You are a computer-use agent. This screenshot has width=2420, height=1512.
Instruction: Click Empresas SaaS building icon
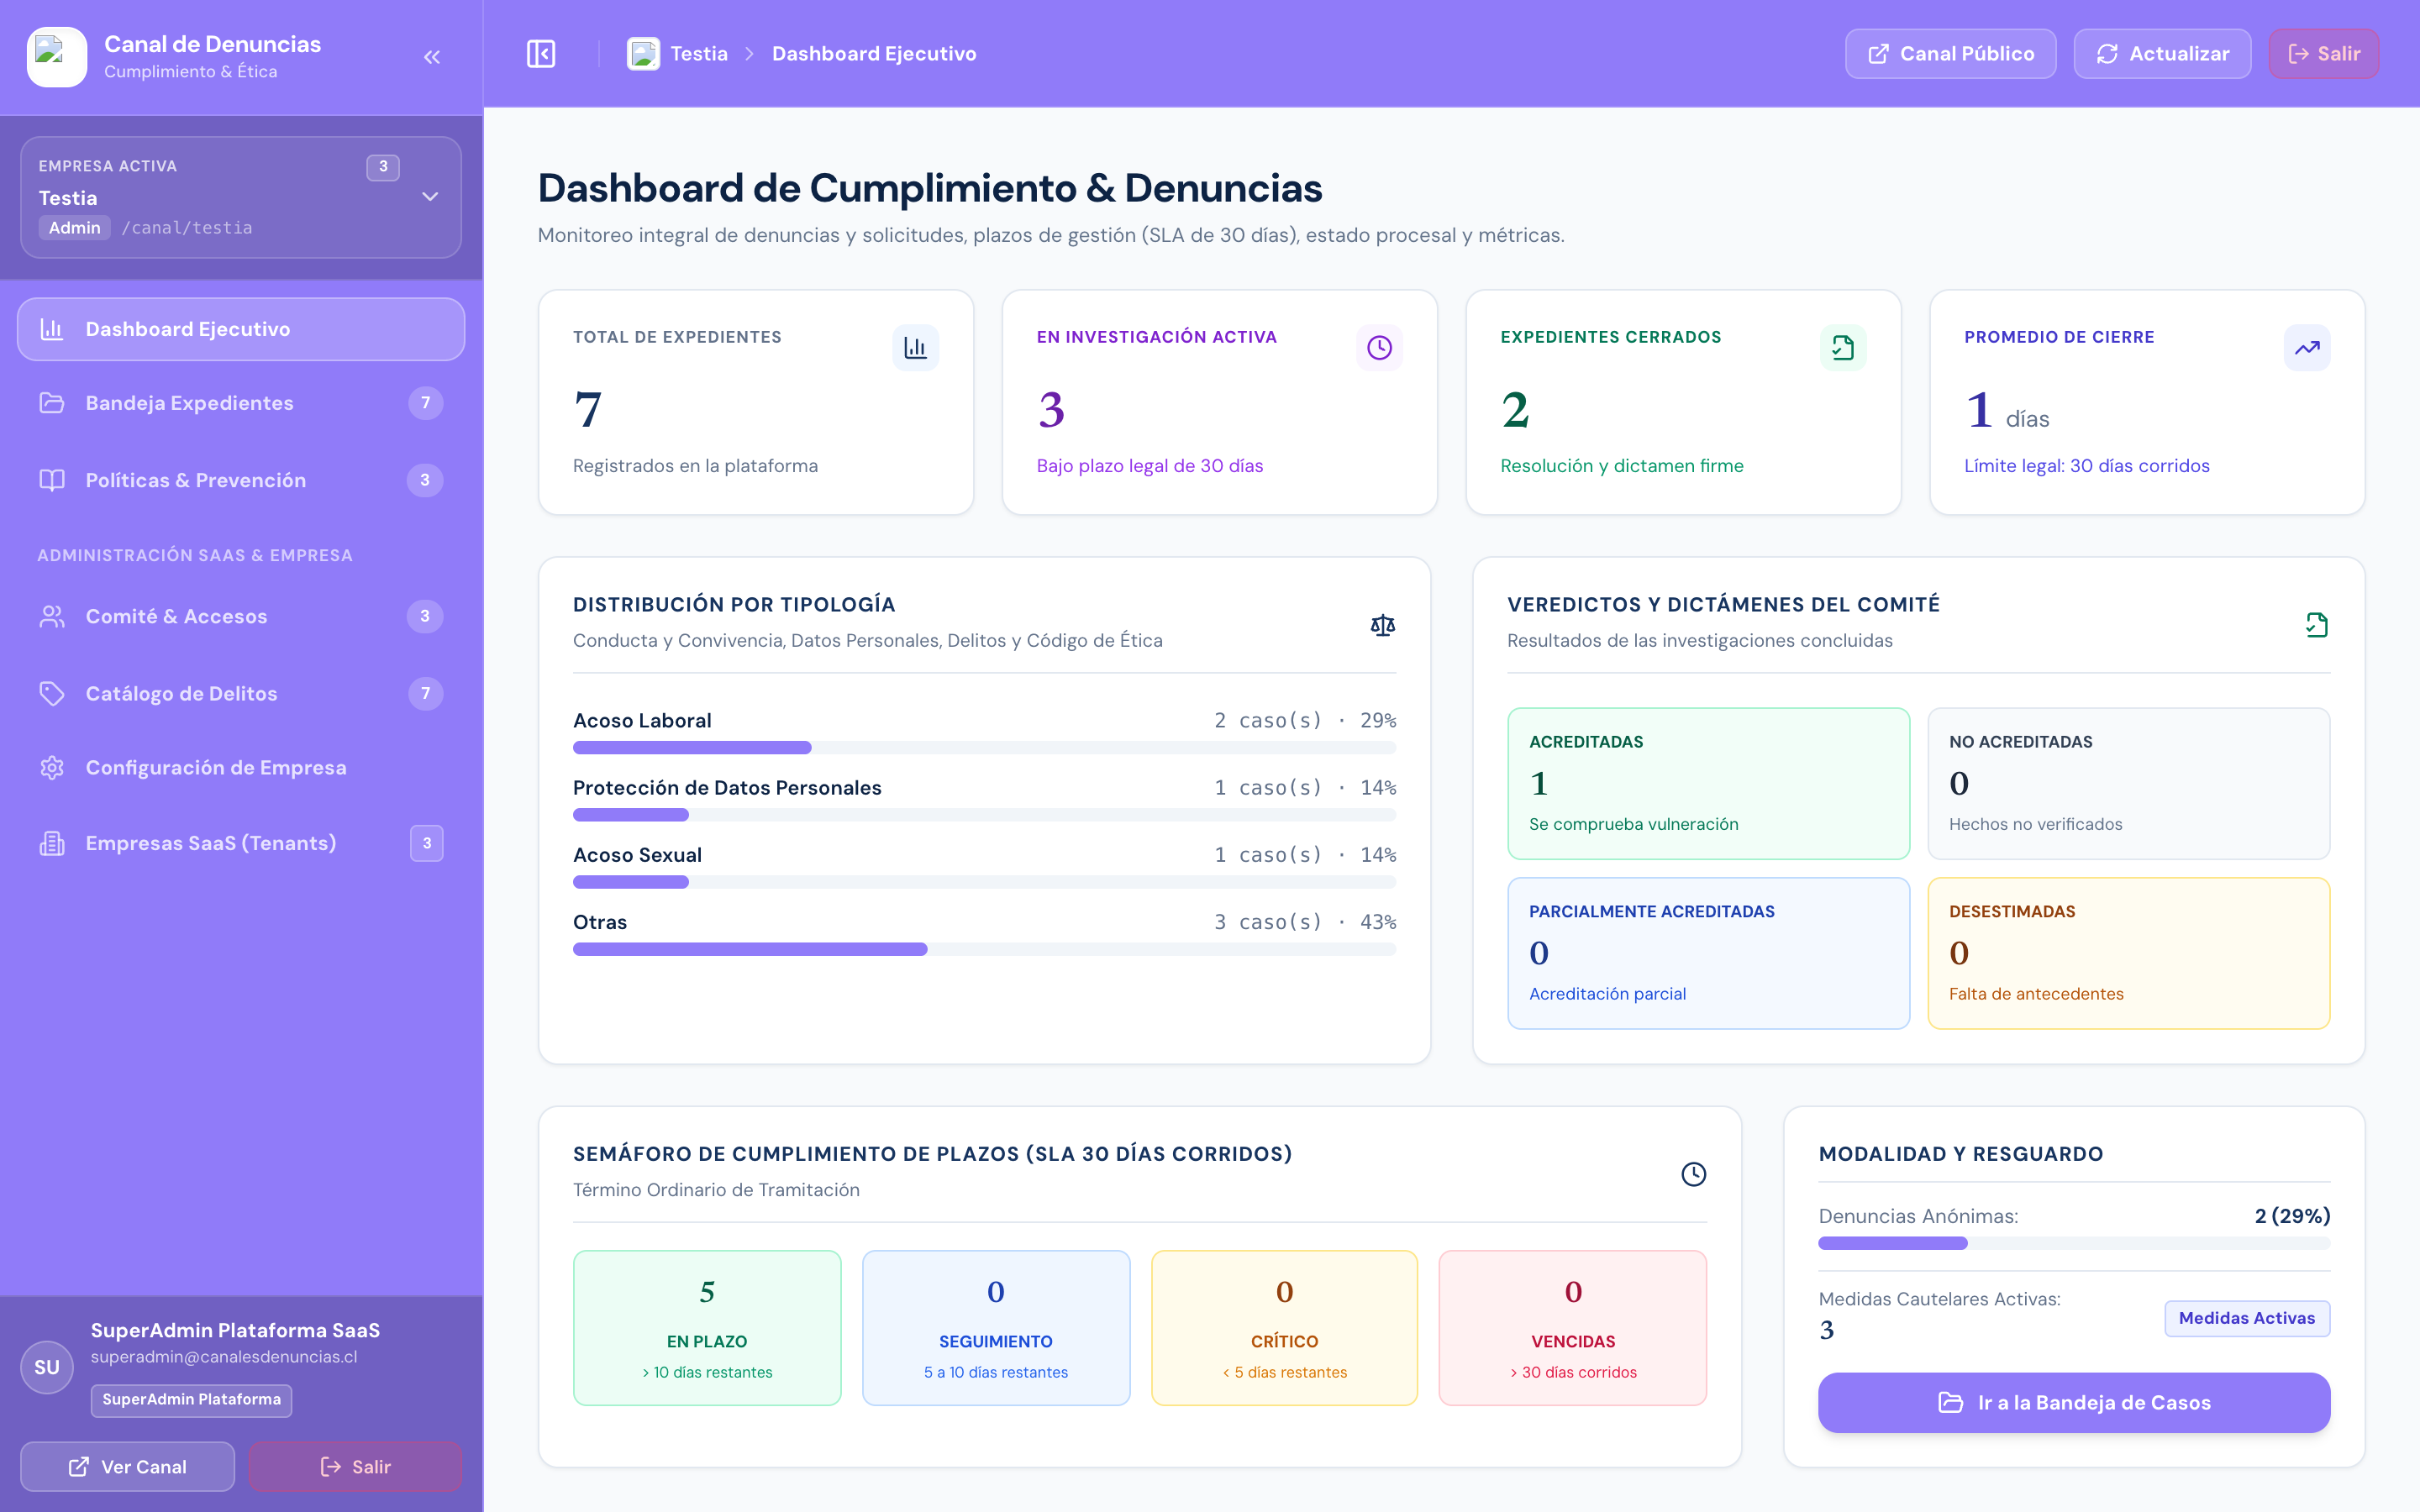(52, 843)
